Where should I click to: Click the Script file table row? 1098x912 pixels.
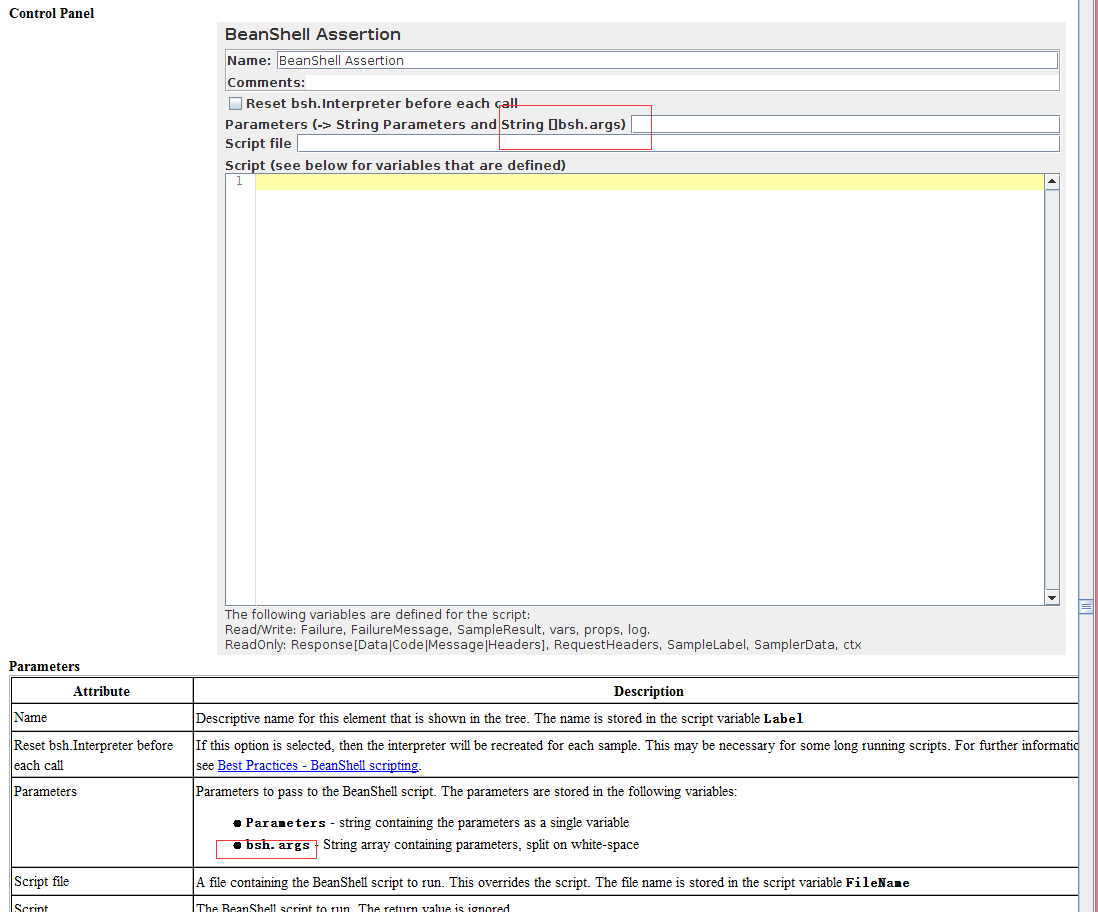pos(100,881)
